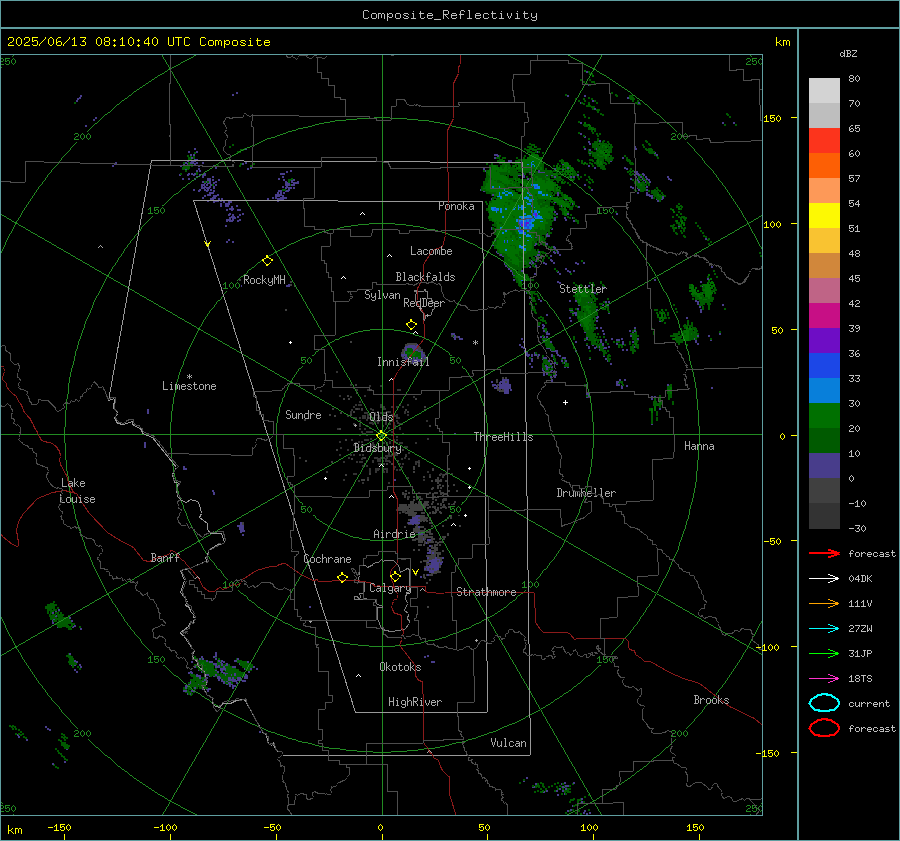Click the small radar echo cell above Innisfail

pyautogui.click(x=412, y=352)
